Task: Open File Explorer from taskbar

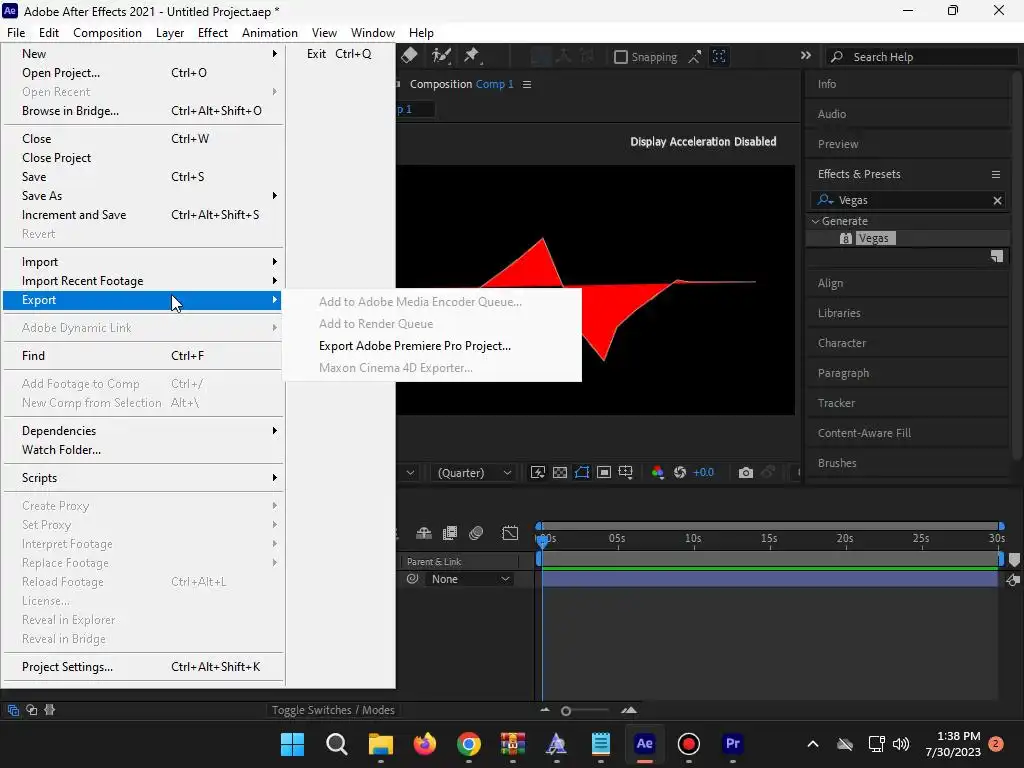Action: click(381, 744)
